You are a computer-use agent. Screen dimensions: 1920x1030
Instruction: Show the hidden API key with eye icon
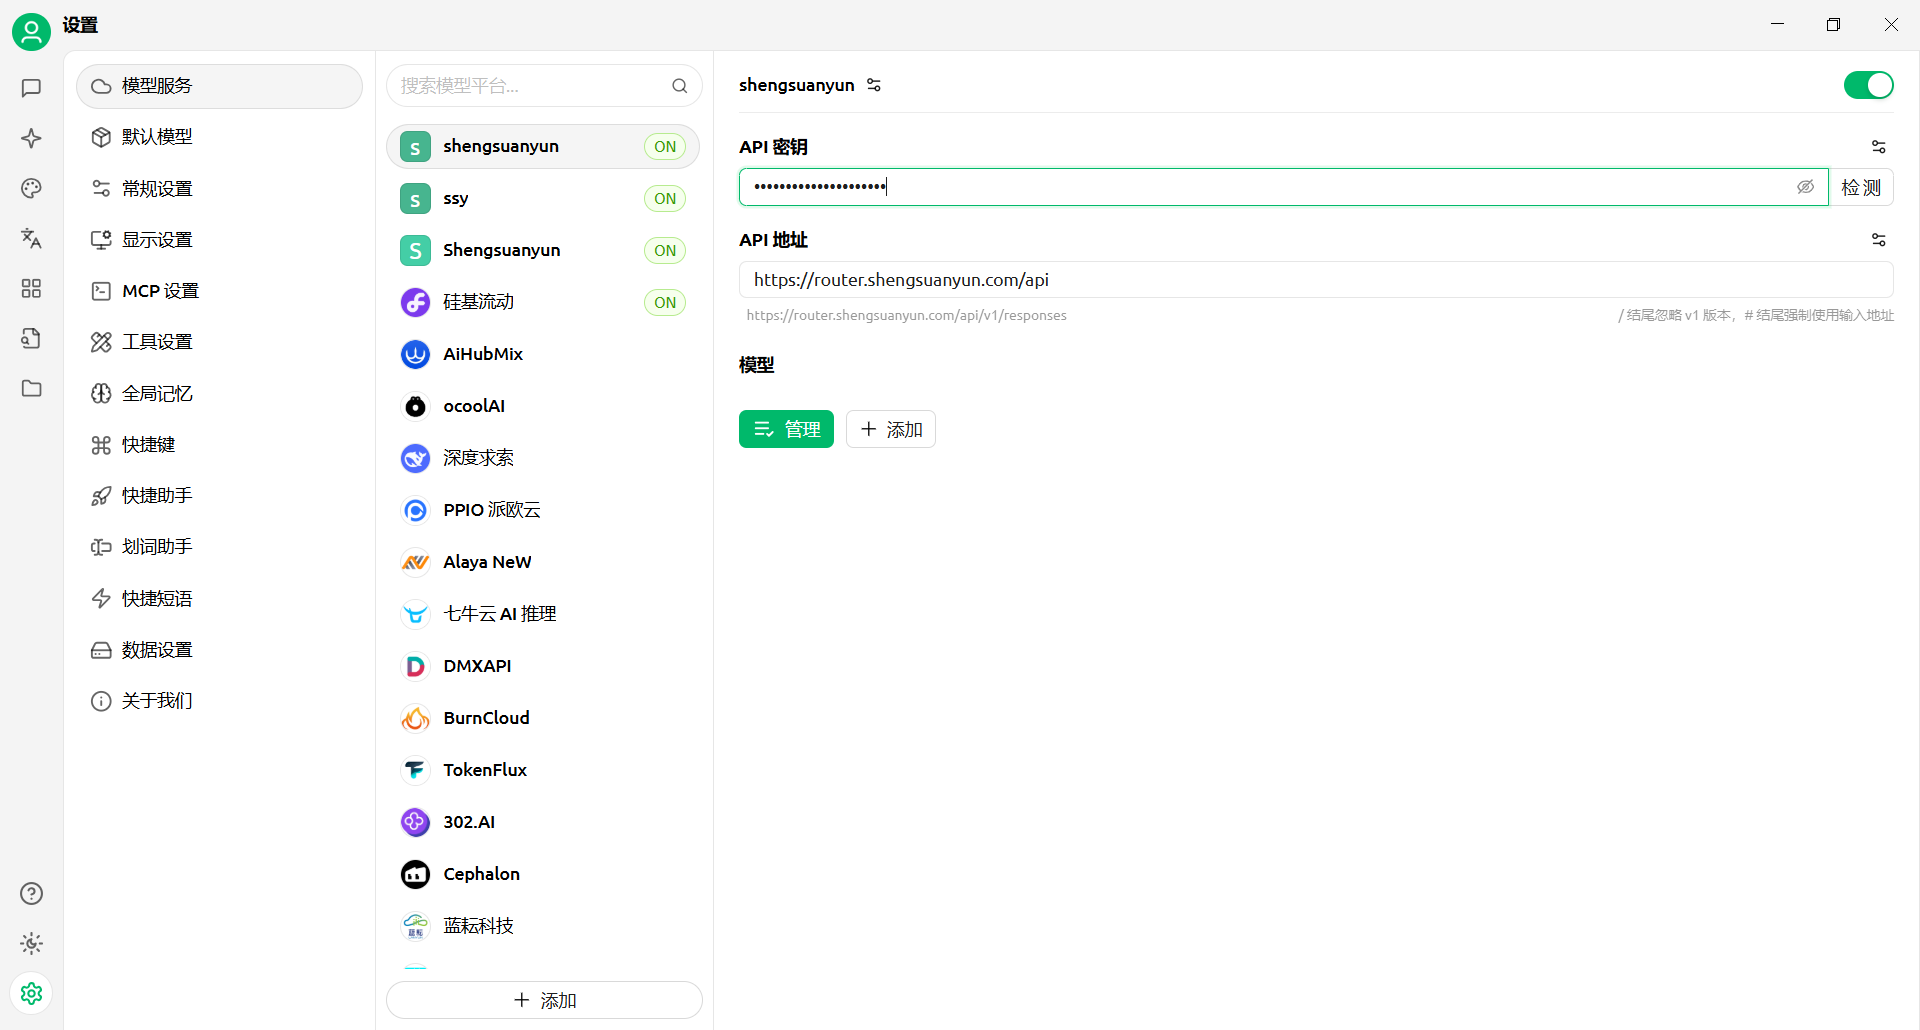[1805, 187]
